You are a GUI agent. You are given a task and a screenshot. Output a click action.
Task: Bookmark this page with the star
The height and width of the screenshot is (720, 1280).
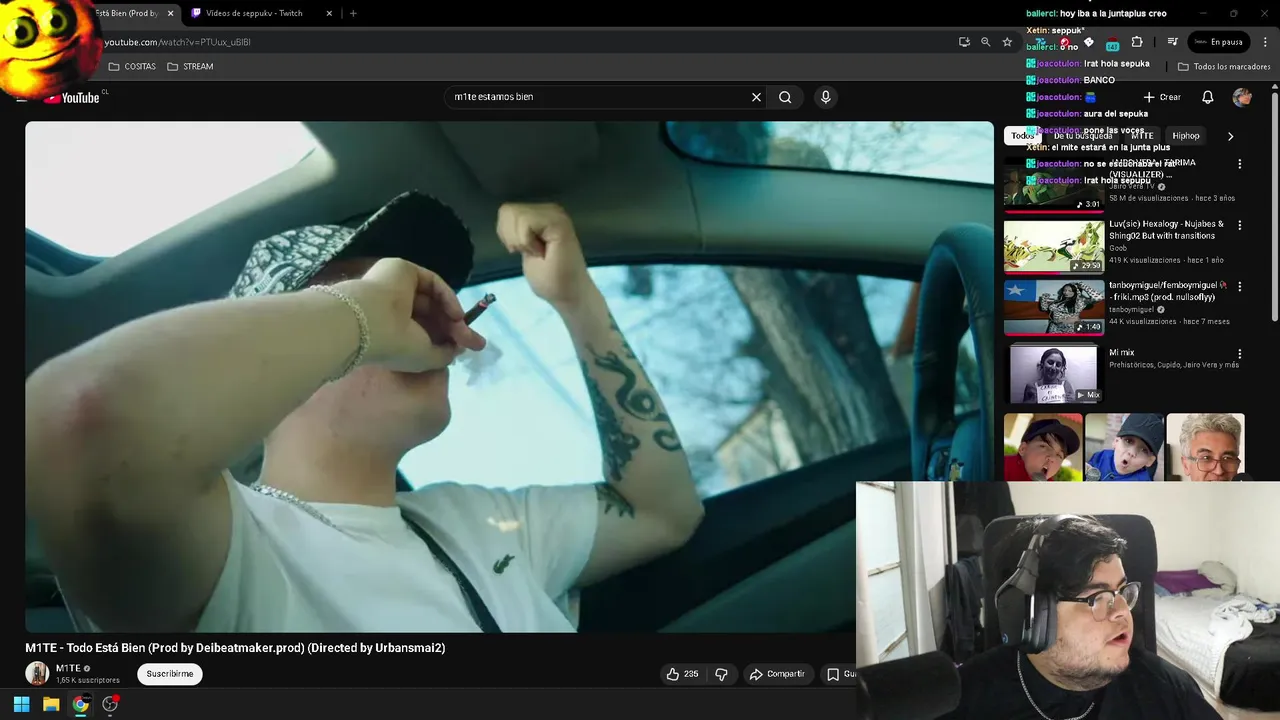click(x=1007, y=42)
